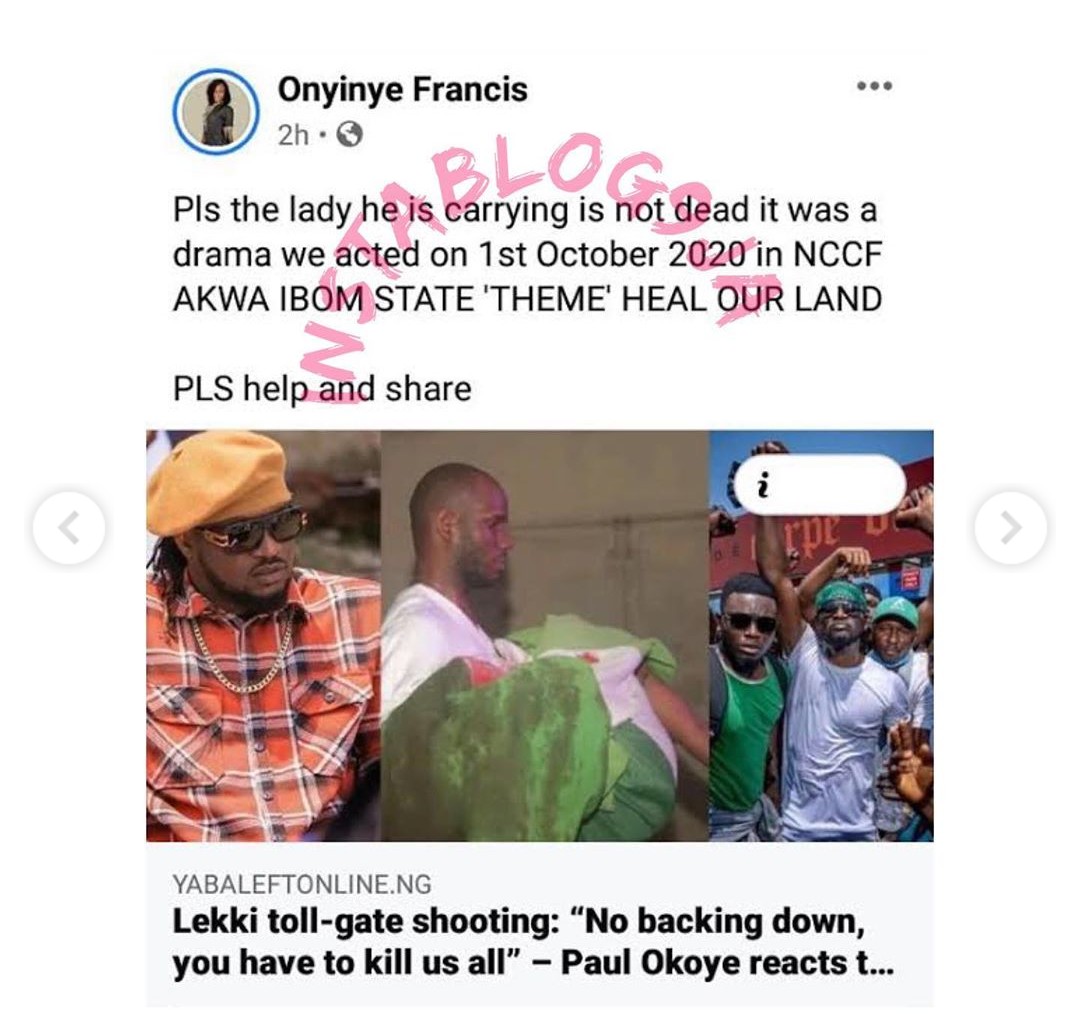
Task: Open the Lekki toll-gate shooting headline
Action: pyautogui.click(x=532, y=942)
